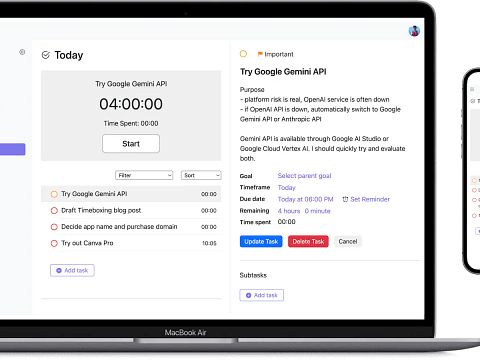Open the Filter dropdown
Screen dimensions: 480x360
144,175
